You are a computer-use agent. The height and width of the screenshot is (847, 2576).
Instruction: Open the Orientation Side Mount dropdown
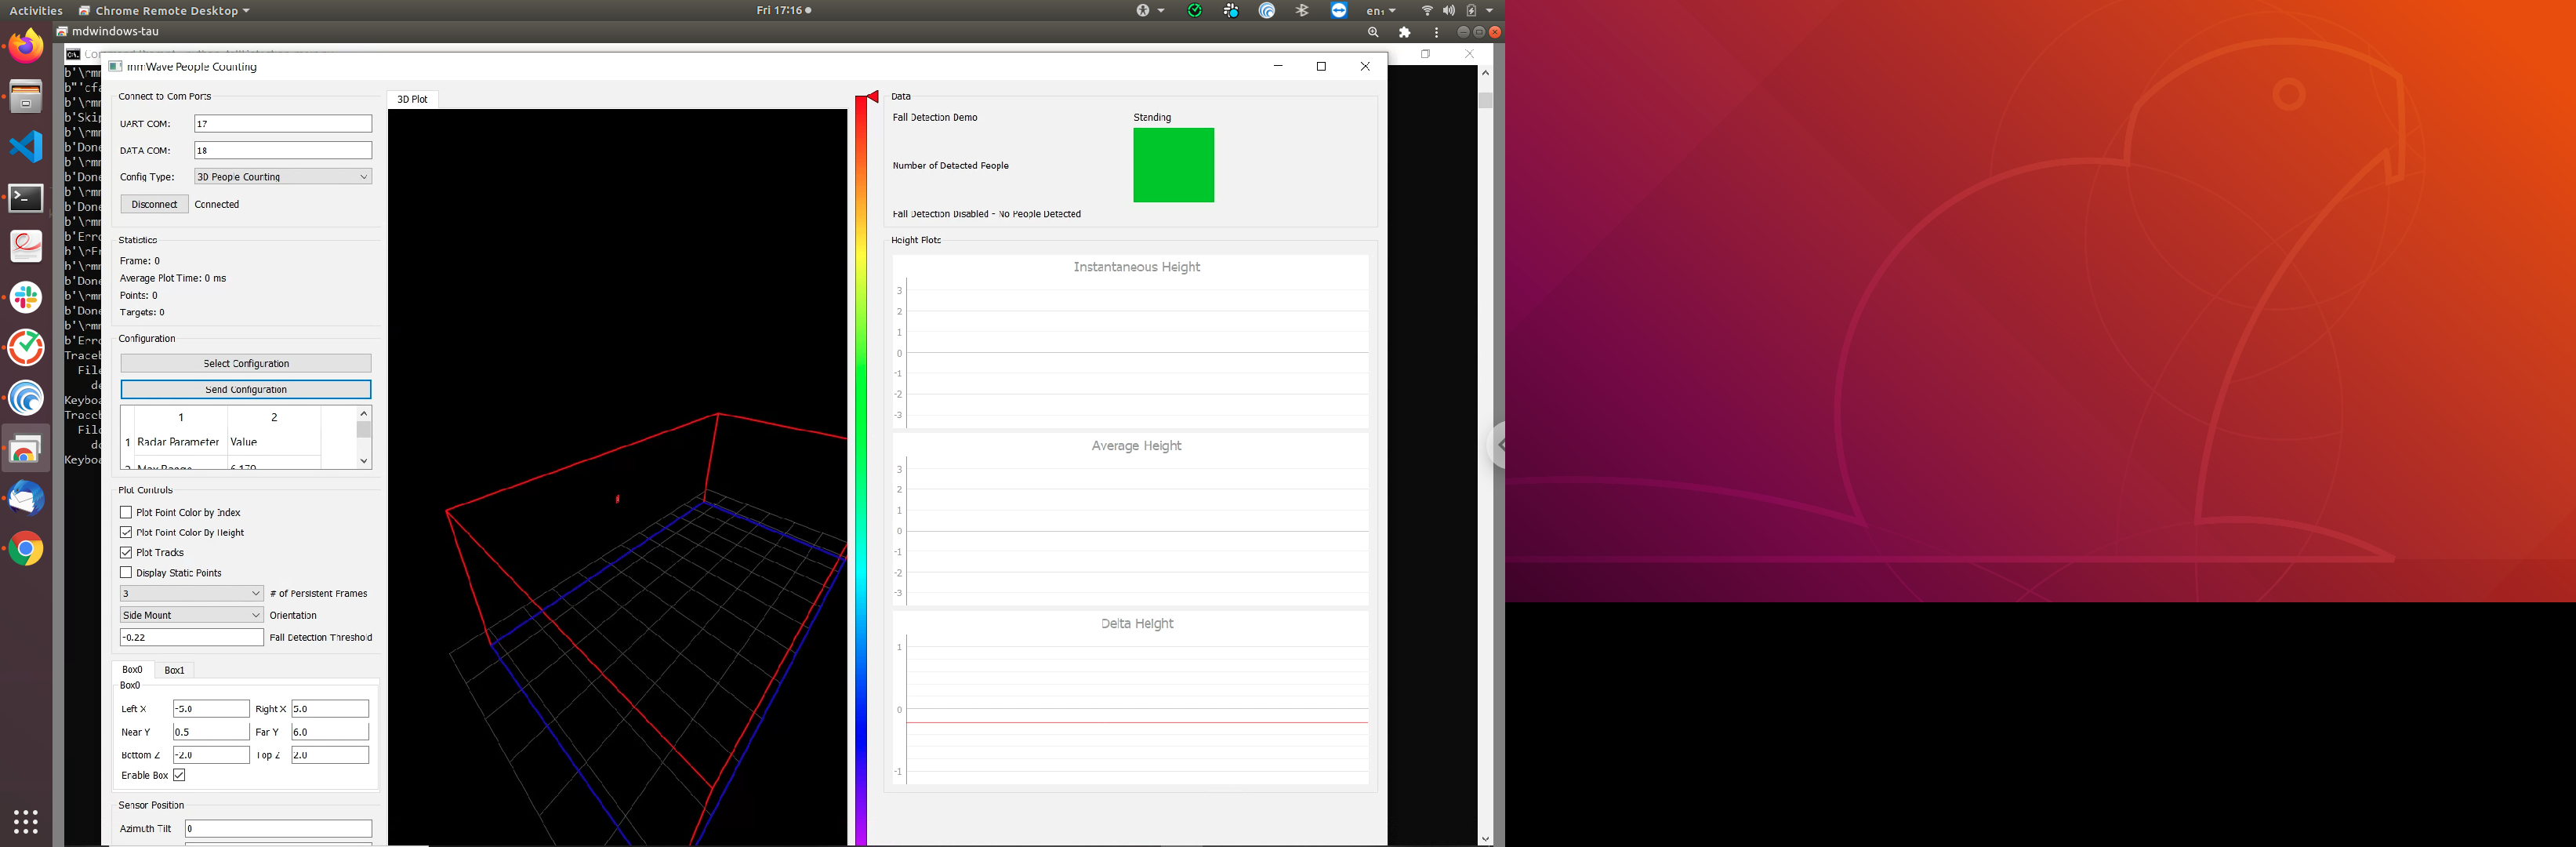[x=192, y=615]
